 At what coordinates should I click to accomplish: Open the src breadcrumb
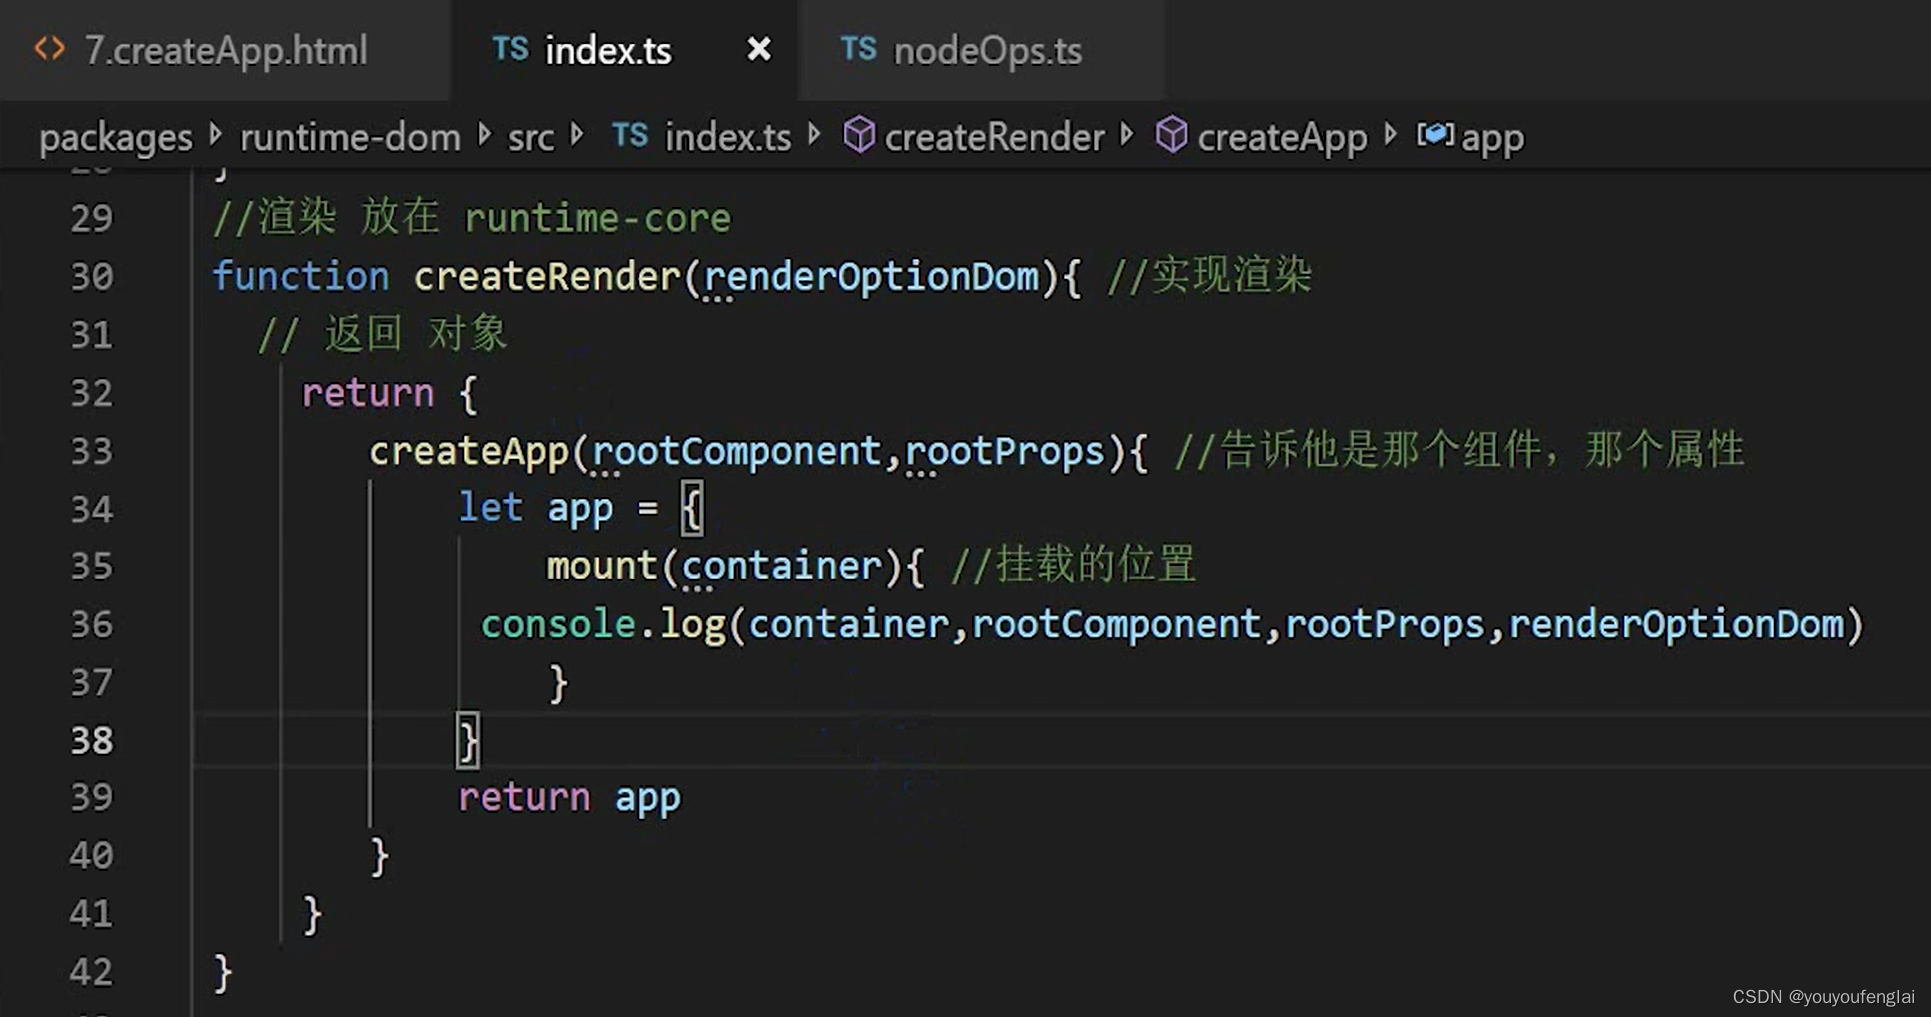click(530, 137)
